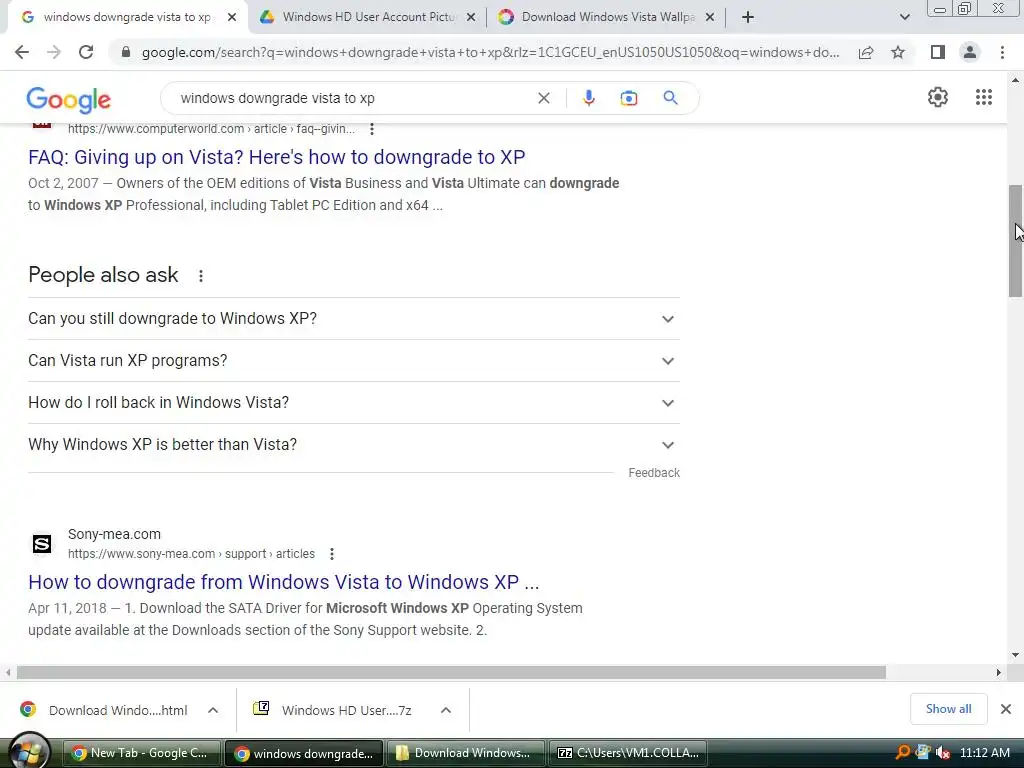This screenshot has width=1024, height=768.
Task: Click the search icon in system tray
Action: click(903, 752)
